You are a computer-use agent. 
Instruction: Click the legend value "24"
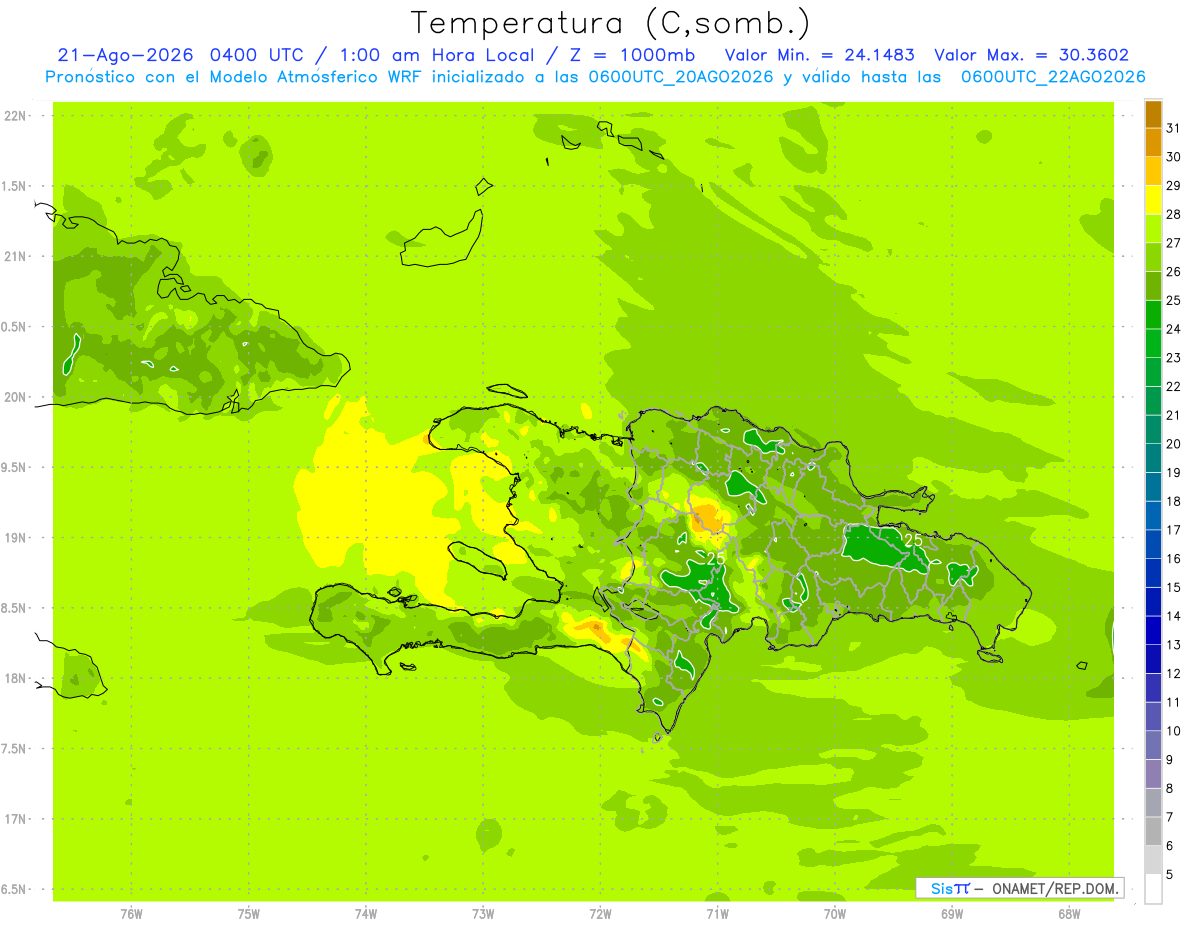click(x=1174, y=329)
